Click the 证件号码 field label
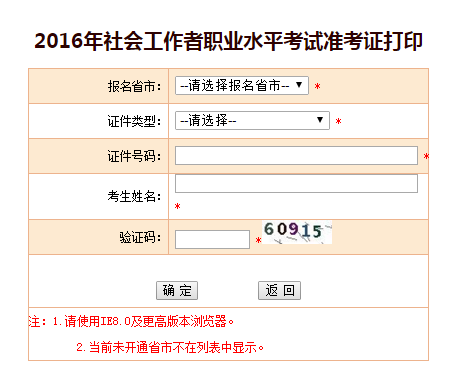 pyautogui.click(x=134, y=156)
